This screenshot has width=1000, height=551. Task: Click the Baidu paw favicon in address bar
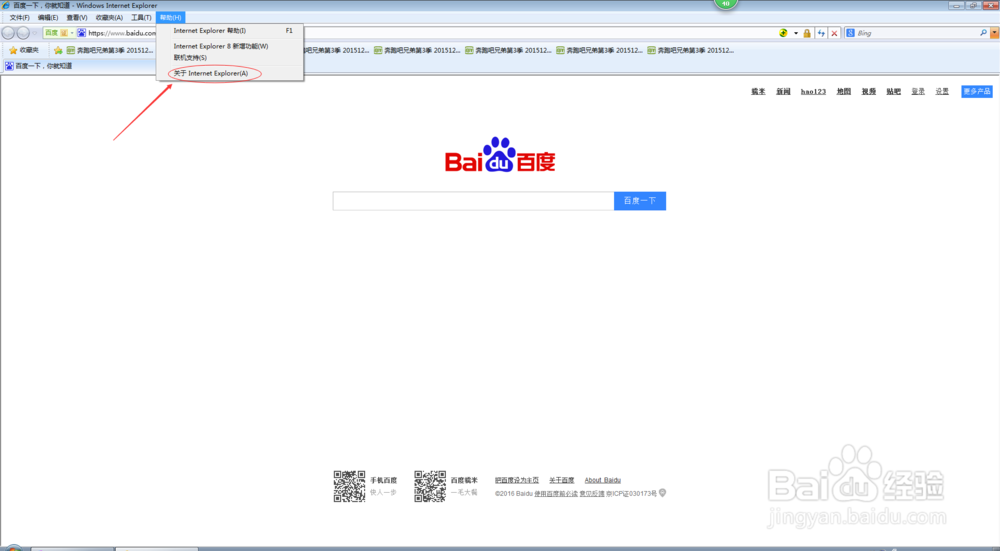tap(82, 33)
